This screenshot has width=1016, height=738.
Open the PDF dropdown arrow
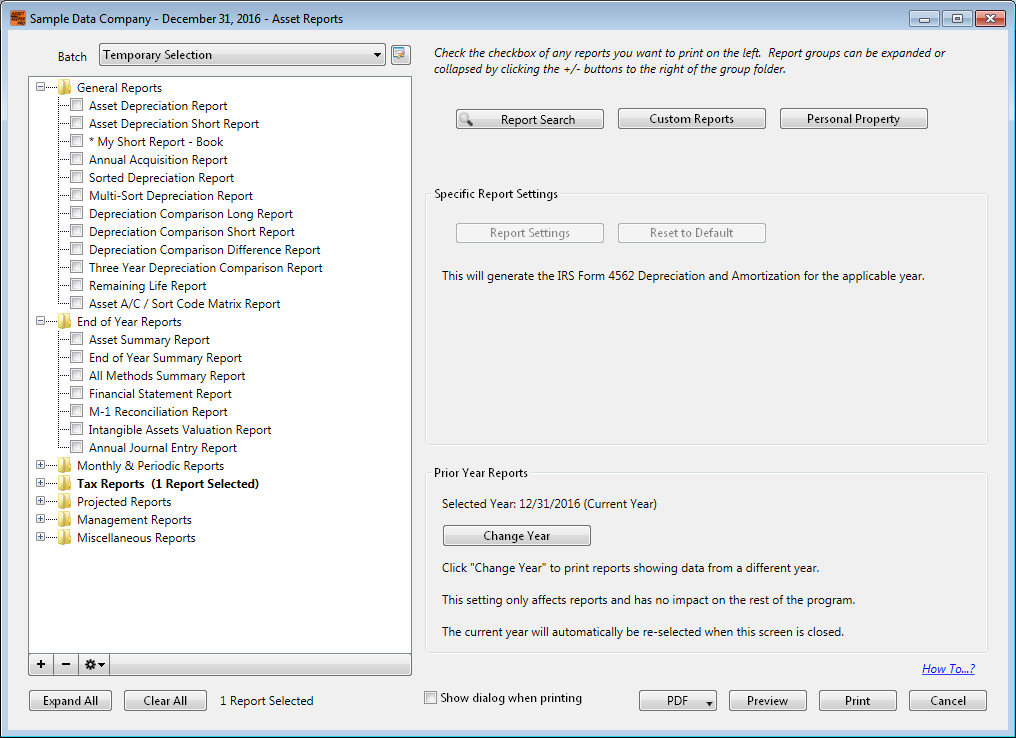click(x=710, y=702)
